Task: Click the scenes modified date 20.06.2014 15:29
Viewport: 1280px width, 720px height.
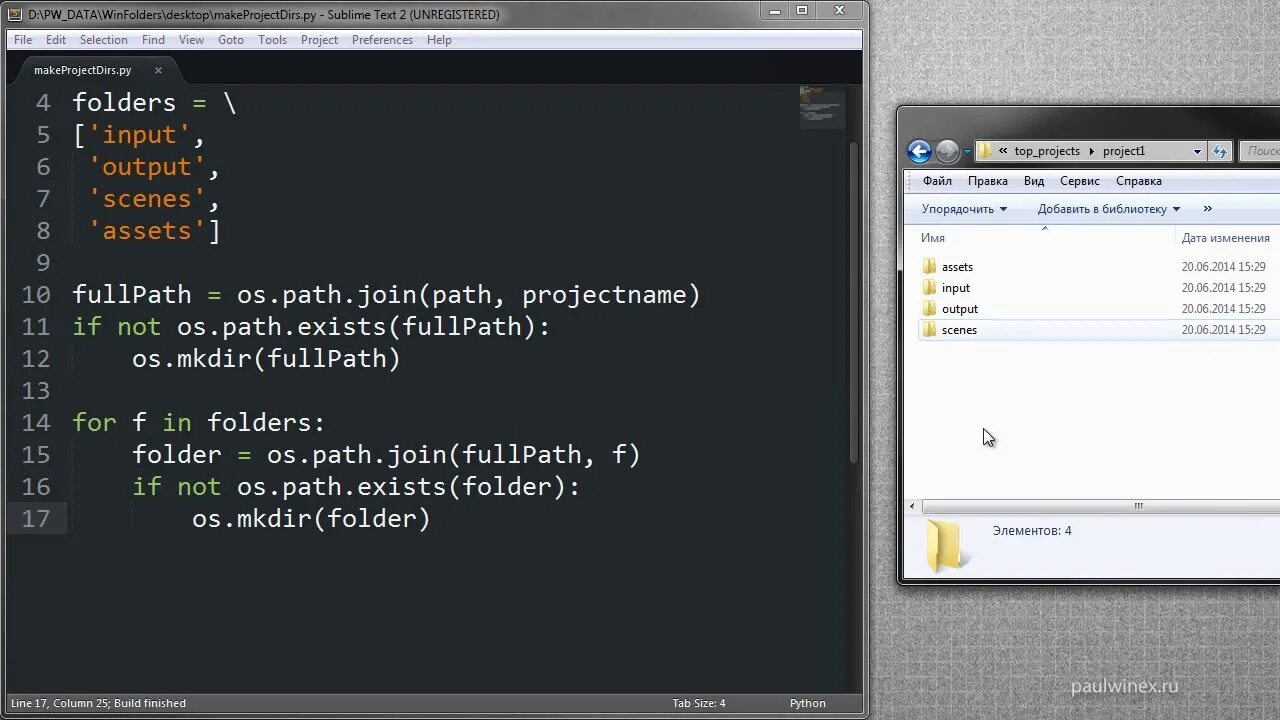Action: [1223, 330]
